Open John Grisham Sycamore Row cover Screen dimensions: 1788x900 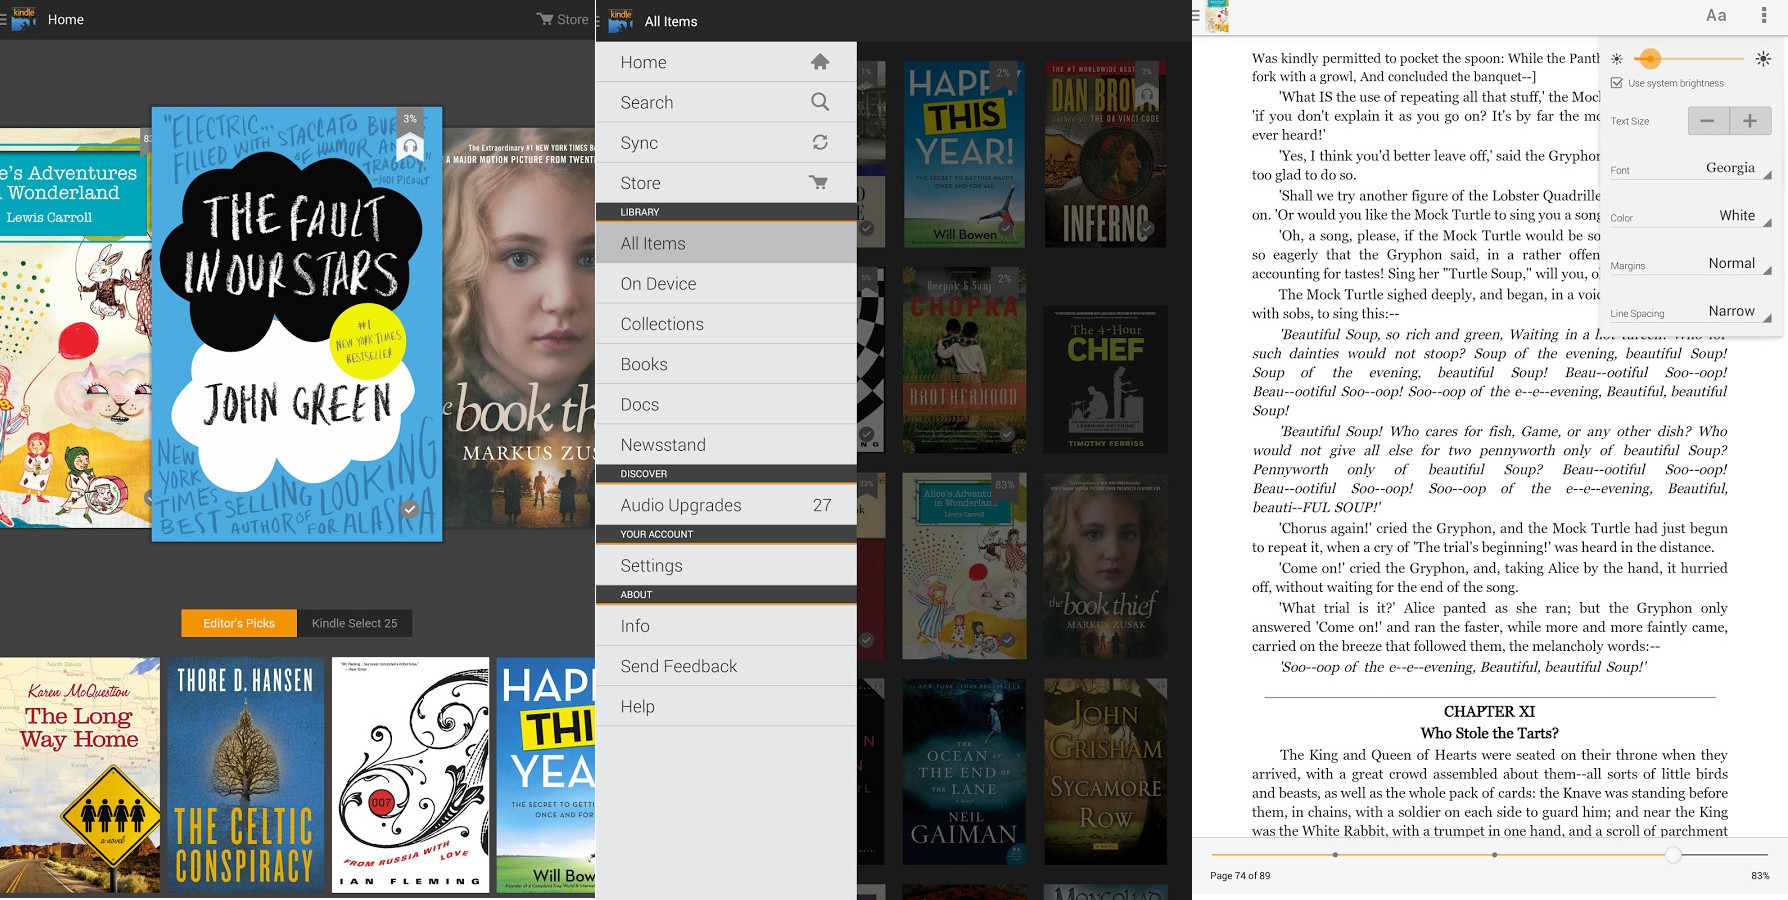[x=1106, y=772]
